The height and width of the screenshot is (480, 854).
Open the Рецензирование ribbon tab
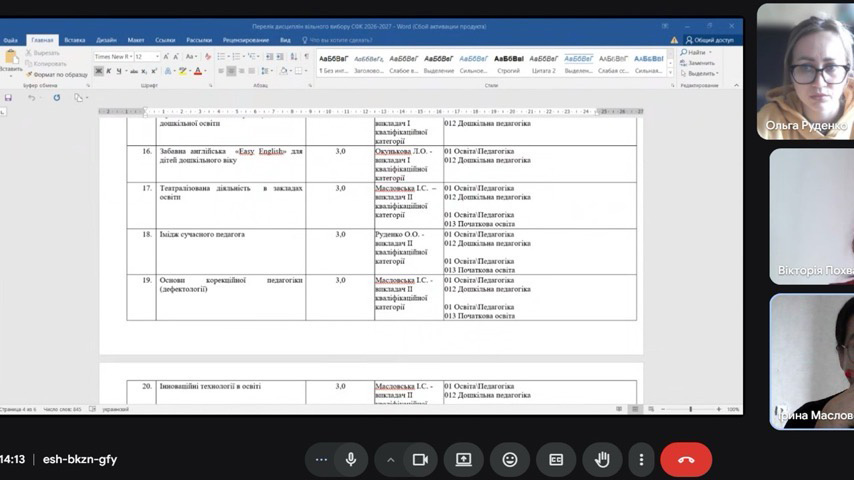click(245, 40)
